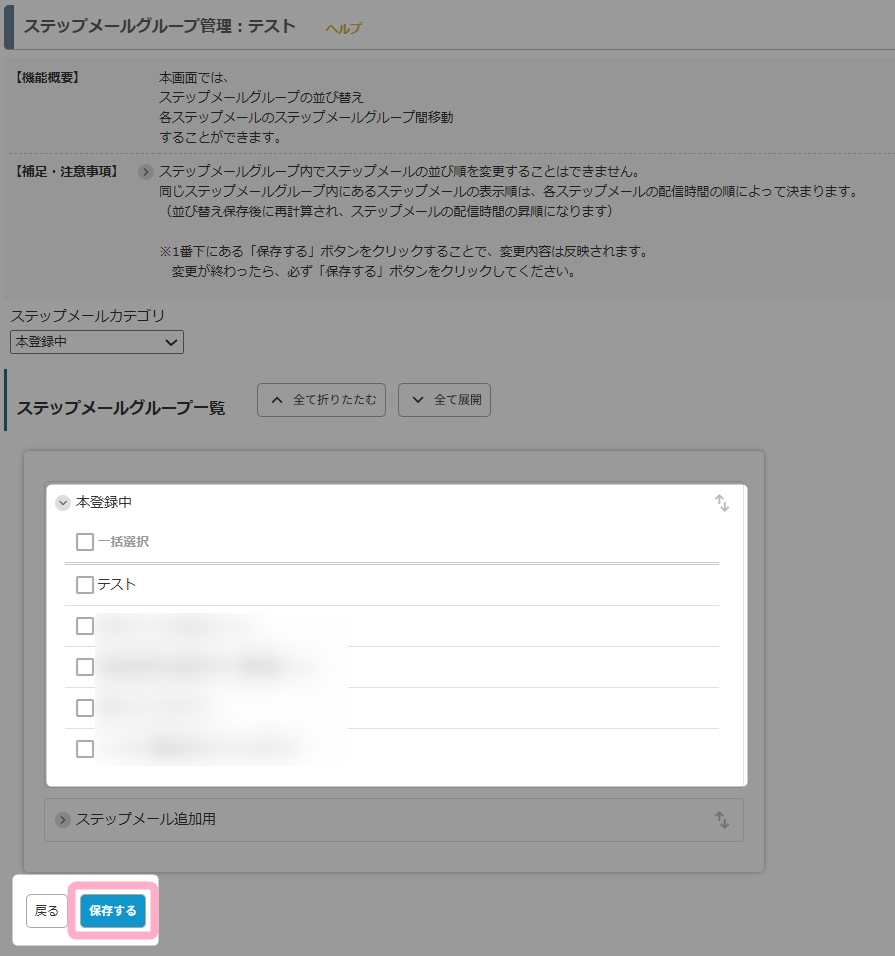
Task: Save changes with the 保存する button
Action: (113, 911)
